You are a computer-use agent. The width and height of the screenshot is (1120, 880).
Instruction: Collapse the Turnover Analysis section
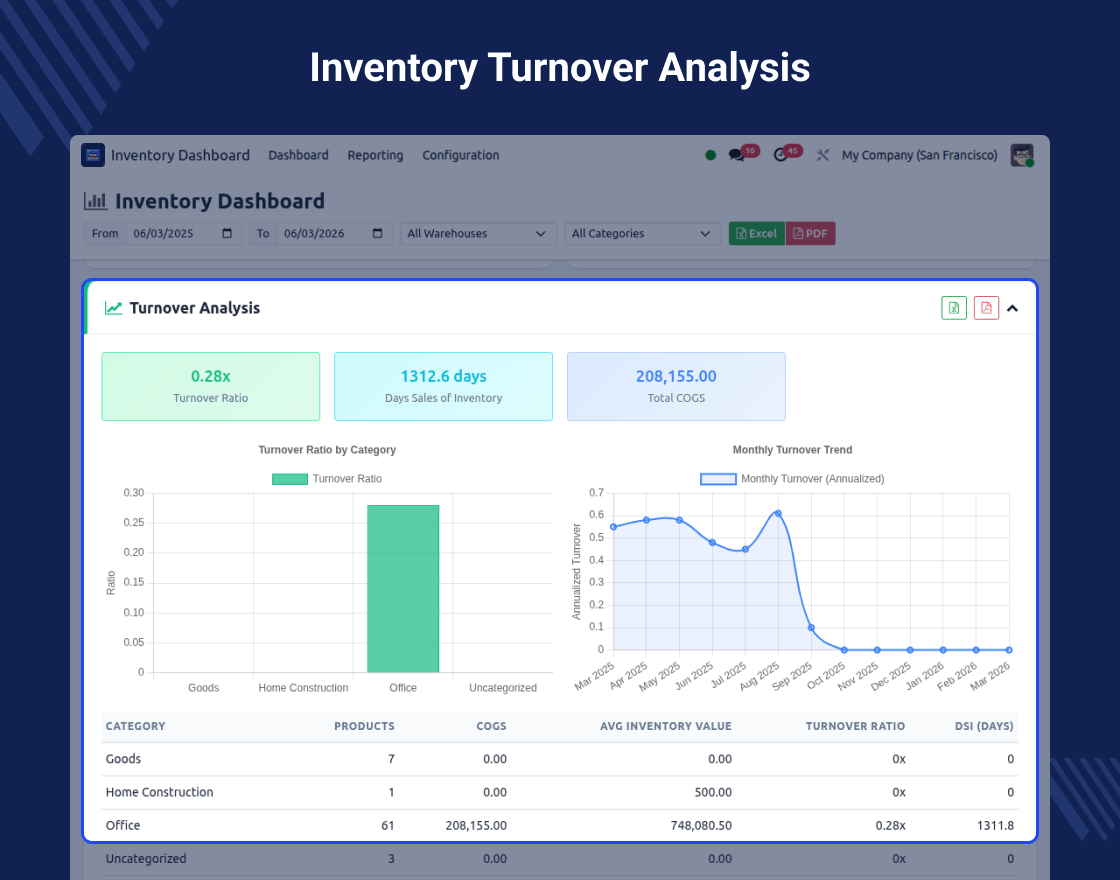click(x=1012, y=309)
